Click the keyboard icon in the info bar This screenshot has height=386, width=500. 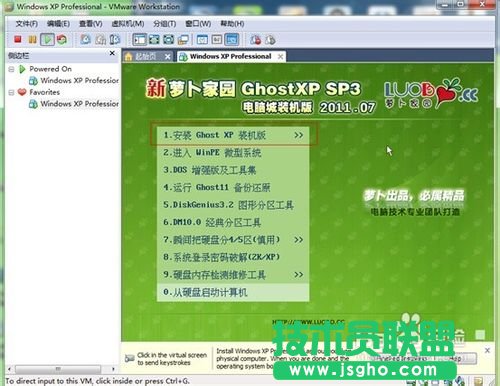[129, 359]
